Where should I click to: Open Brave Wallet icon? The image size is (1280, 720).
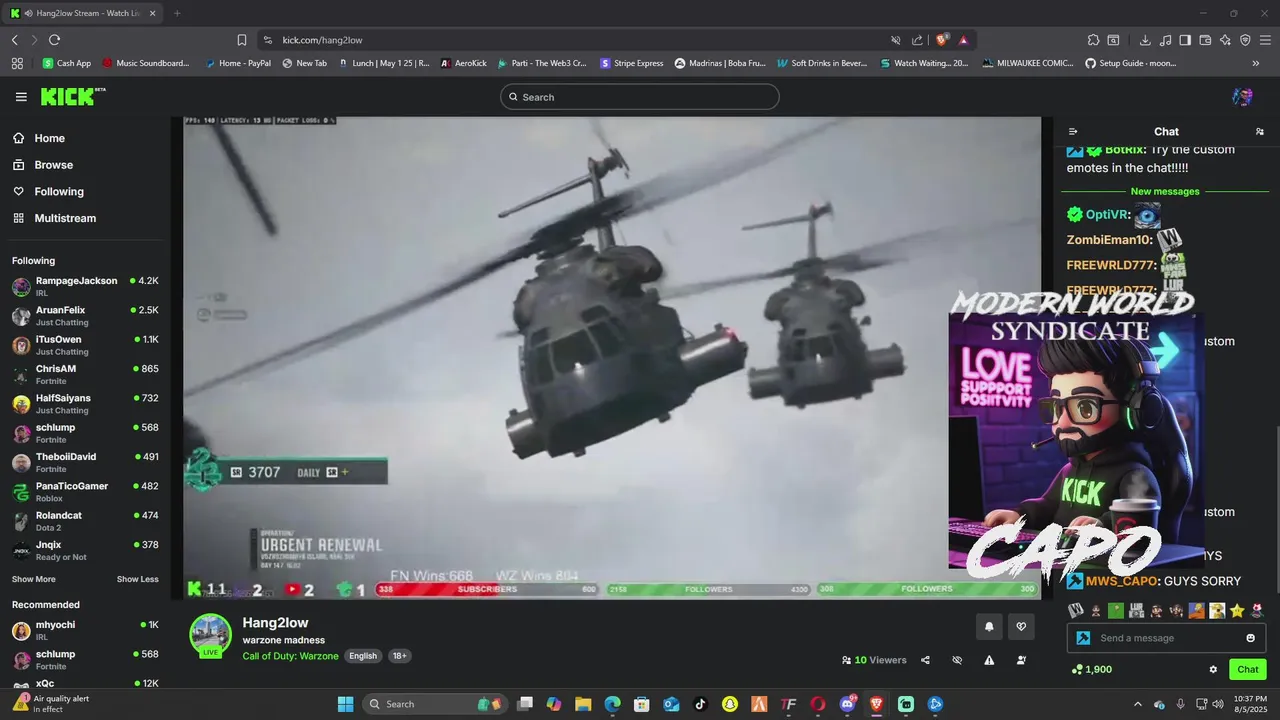1205,40
